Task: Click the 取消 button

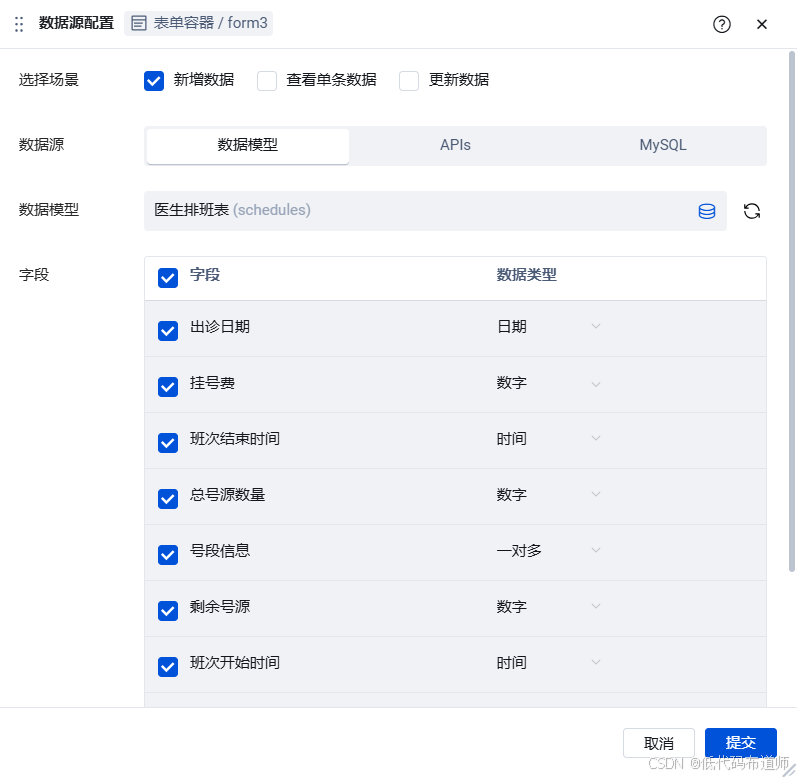Action: click(x=658, y=743)
